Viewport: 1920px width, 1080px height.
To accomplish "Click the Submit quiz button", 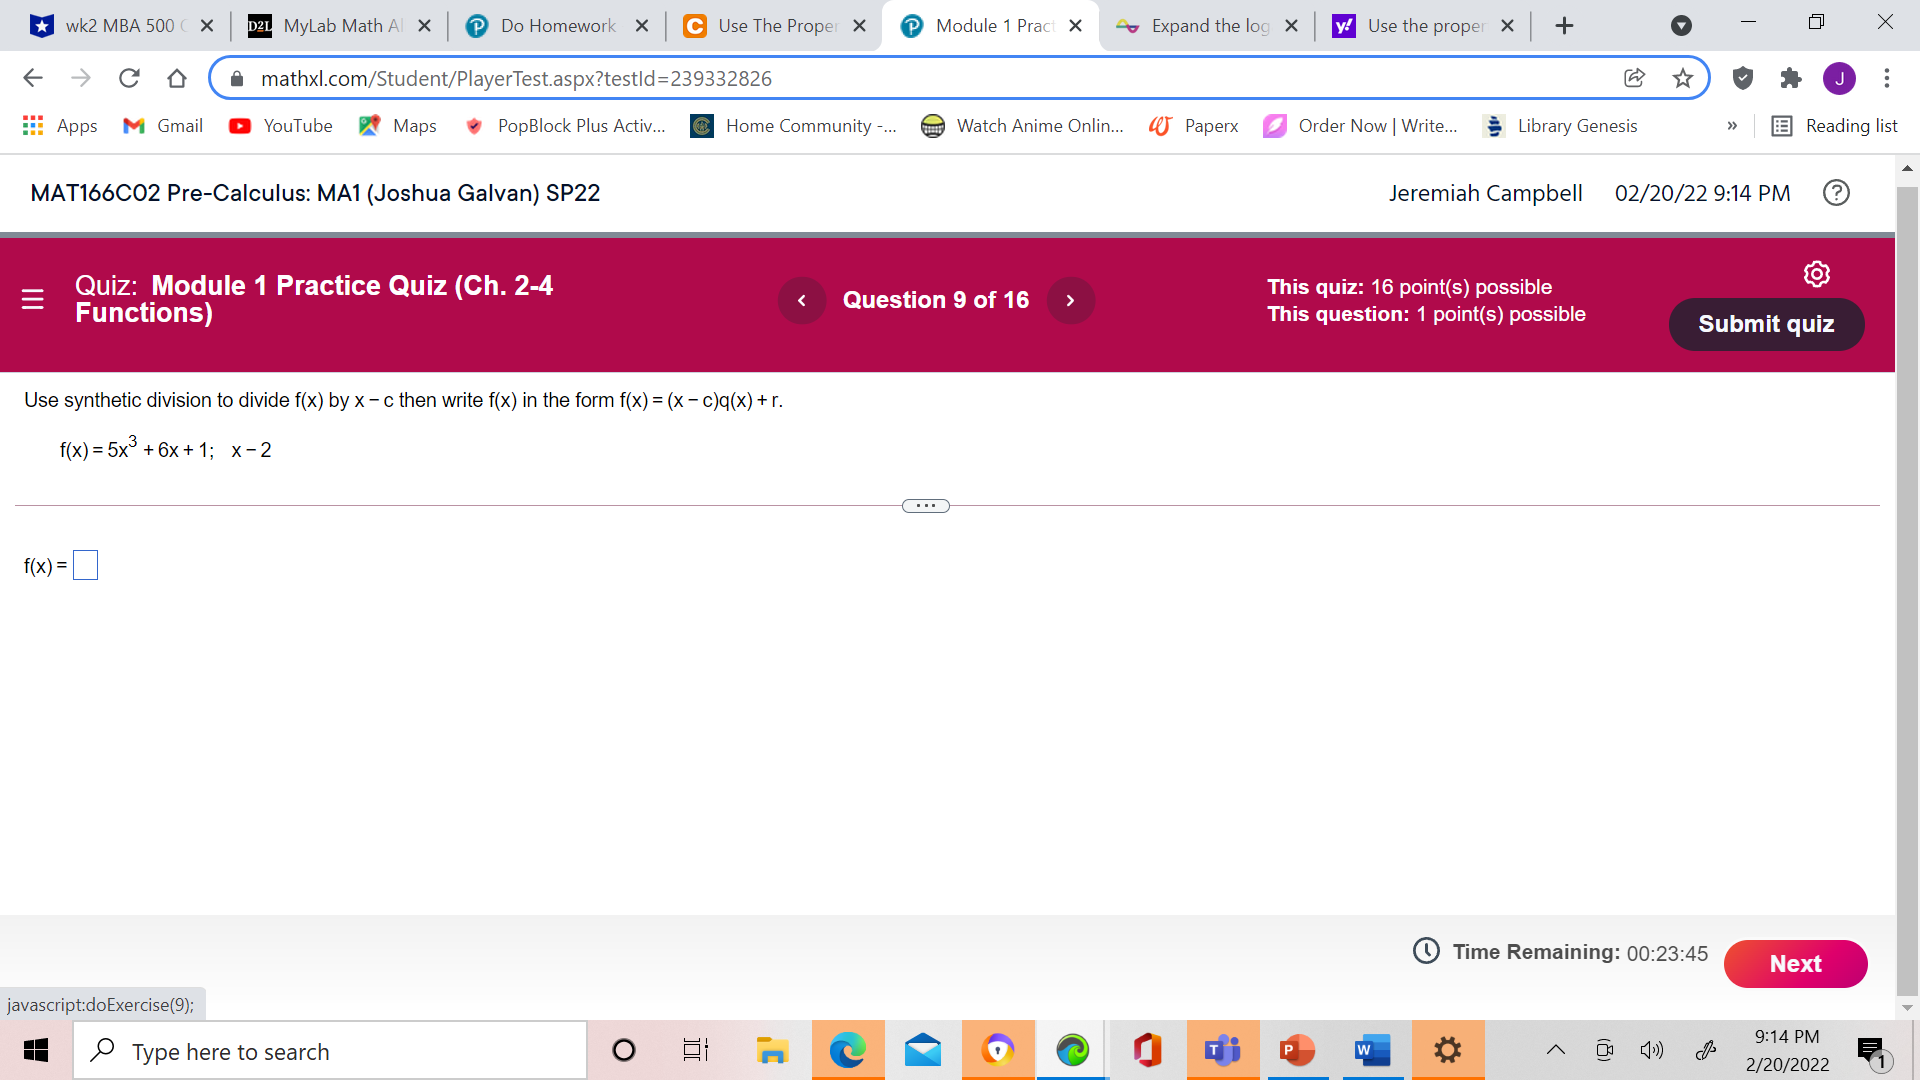I will 1766,324.
